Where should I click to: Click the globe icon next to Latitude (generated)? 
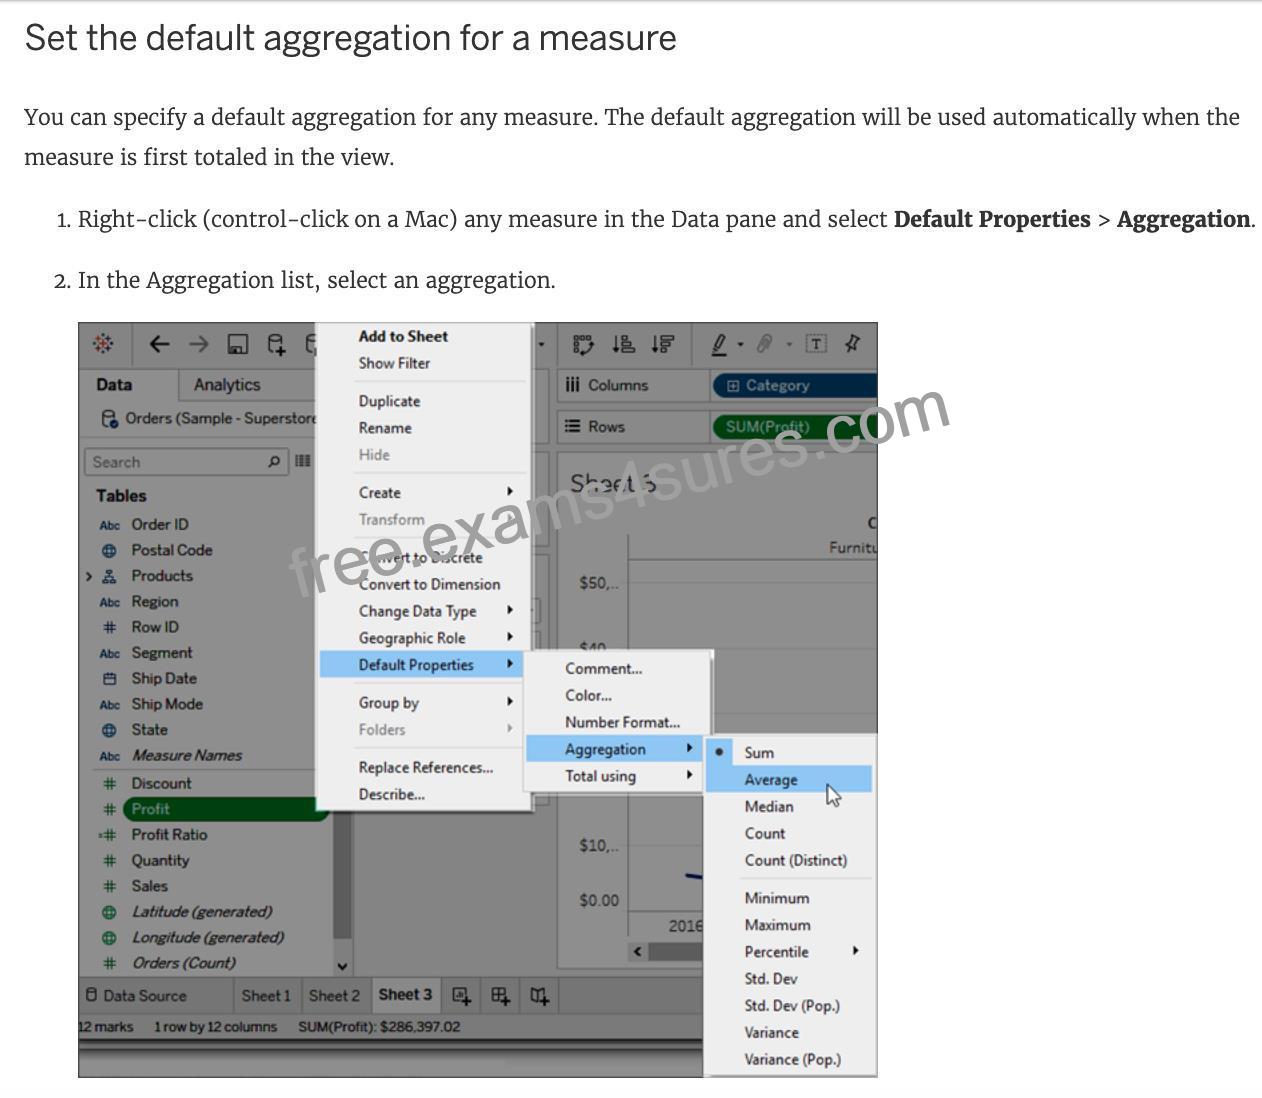pyautogui.click(x=109, y=912)
